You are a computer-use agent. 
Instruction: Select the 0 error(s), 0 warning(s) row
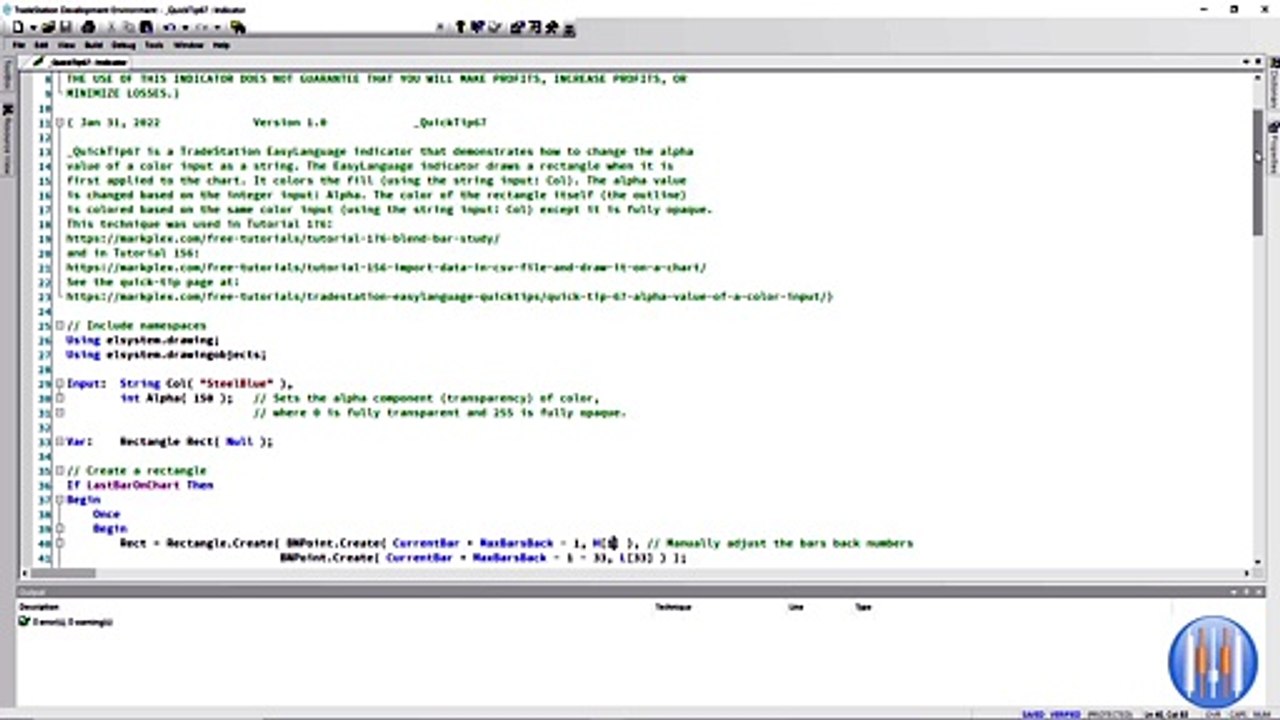pos(66,621)
